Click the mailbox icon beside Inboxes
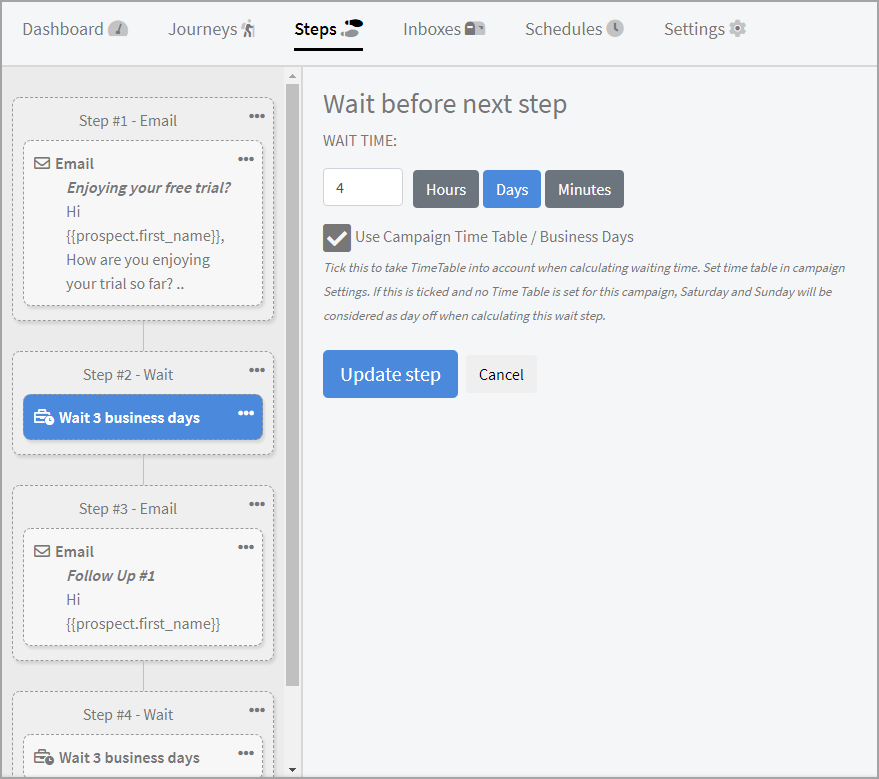 475,28
